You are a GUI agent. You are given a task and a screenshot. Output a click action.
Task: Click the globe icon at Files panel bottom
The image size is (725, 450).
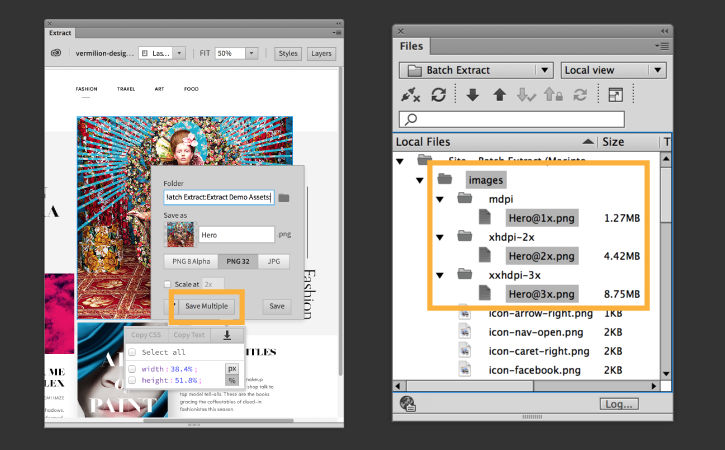click(x=408, y=404)
